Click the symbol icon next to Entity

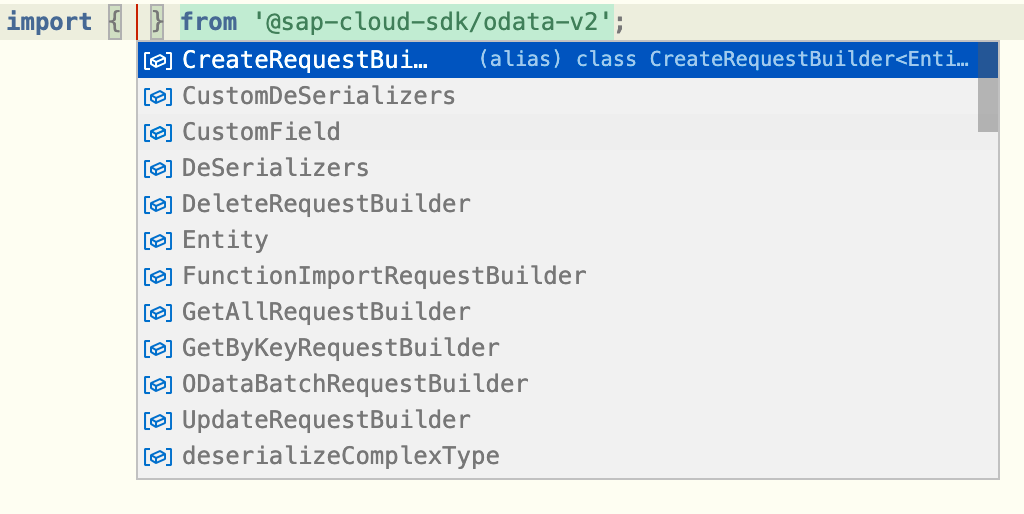[158, 240]
